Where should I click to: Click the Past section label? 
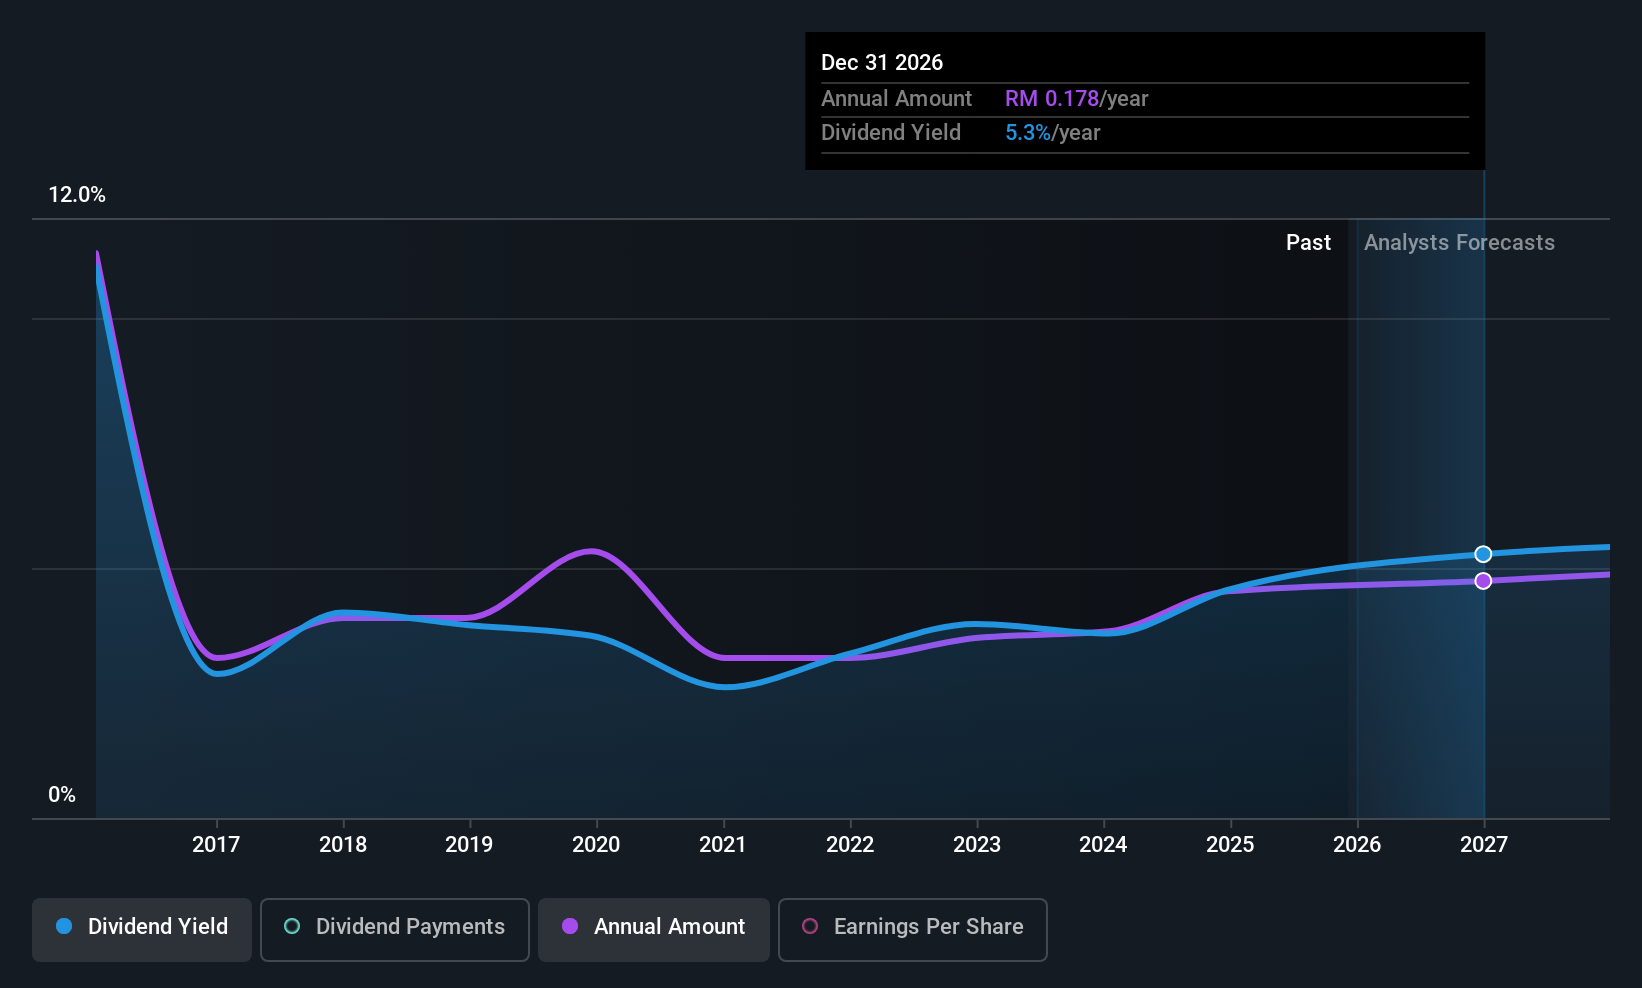pyautogui.click(x=1308, y=243)
